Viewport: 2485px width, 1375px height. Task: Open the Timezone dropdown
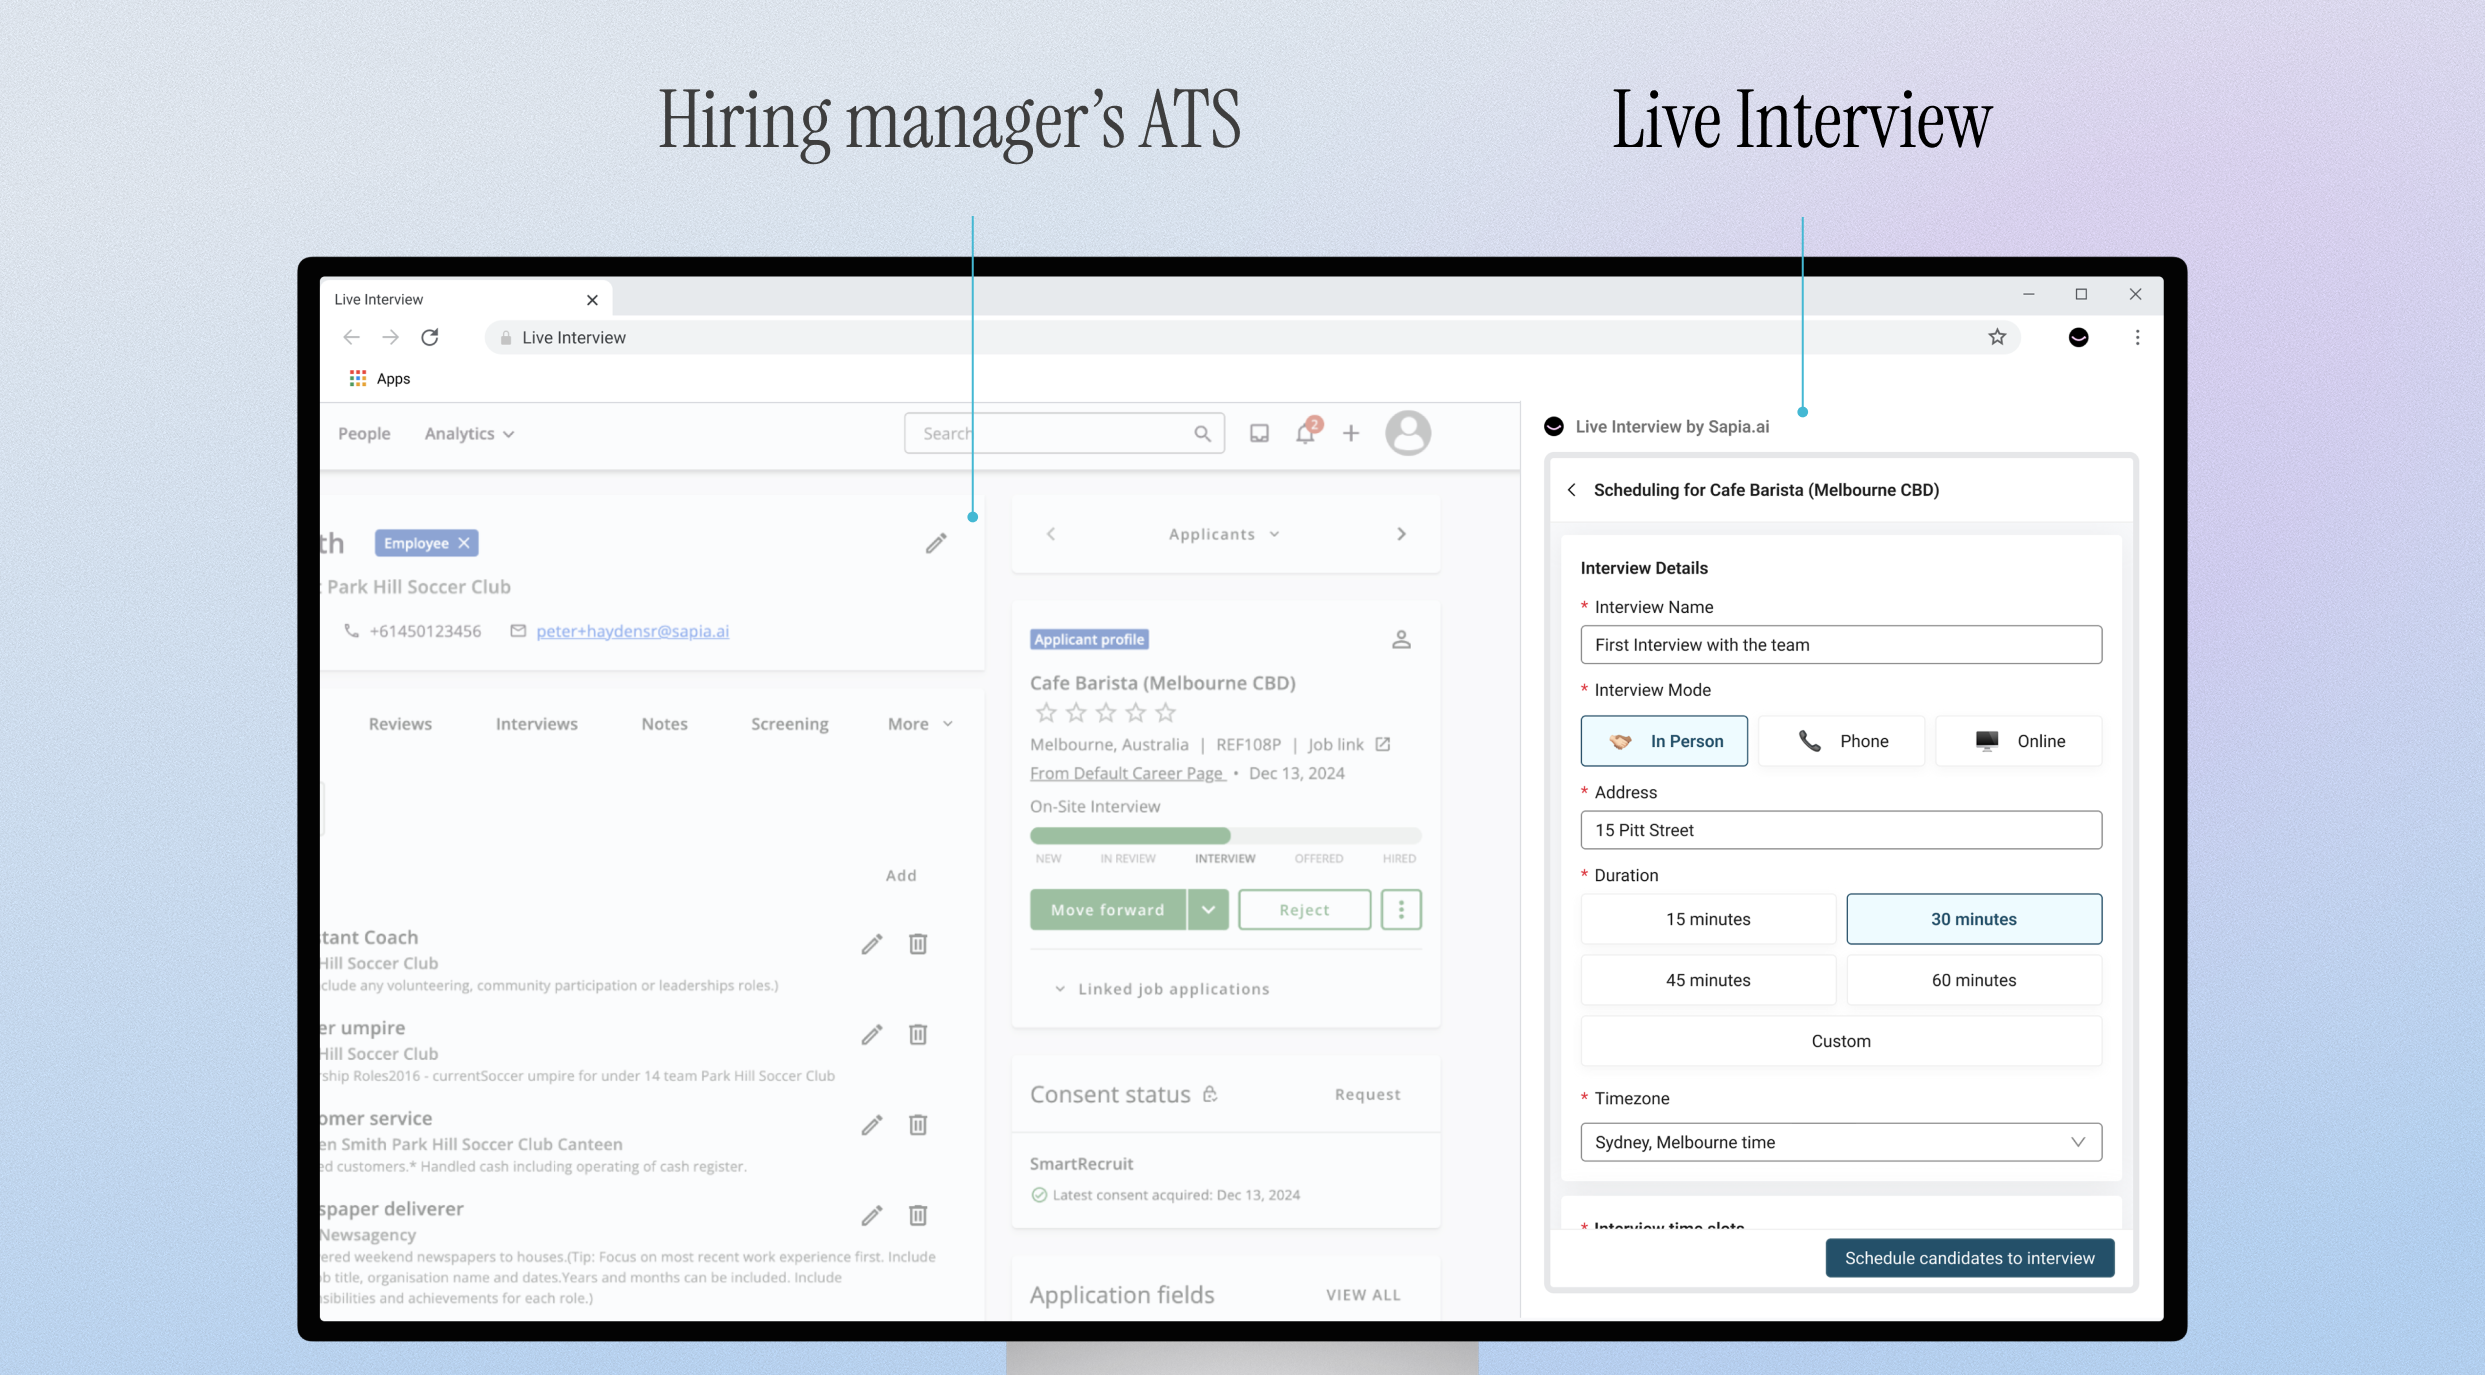1840,1142
